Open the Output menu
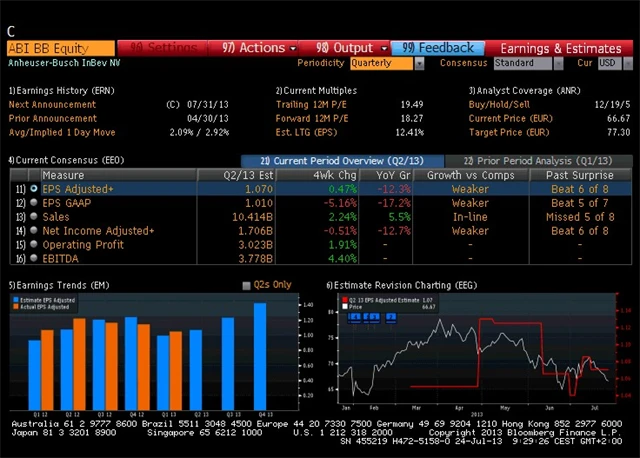 (346, 47)
